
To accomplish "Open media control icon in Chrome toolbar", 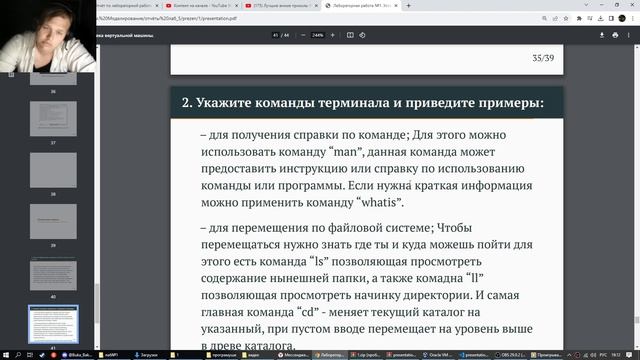I will (590, 18).
